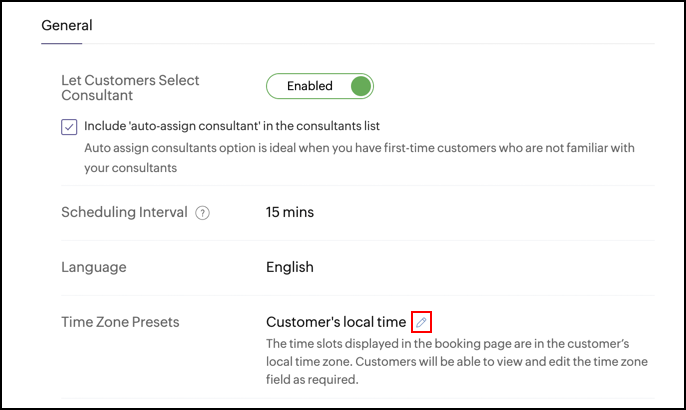Click the 'Include auto-assign consultant' checkbox label text
This screenshot has width=686, height=410.
click(232, 126)
